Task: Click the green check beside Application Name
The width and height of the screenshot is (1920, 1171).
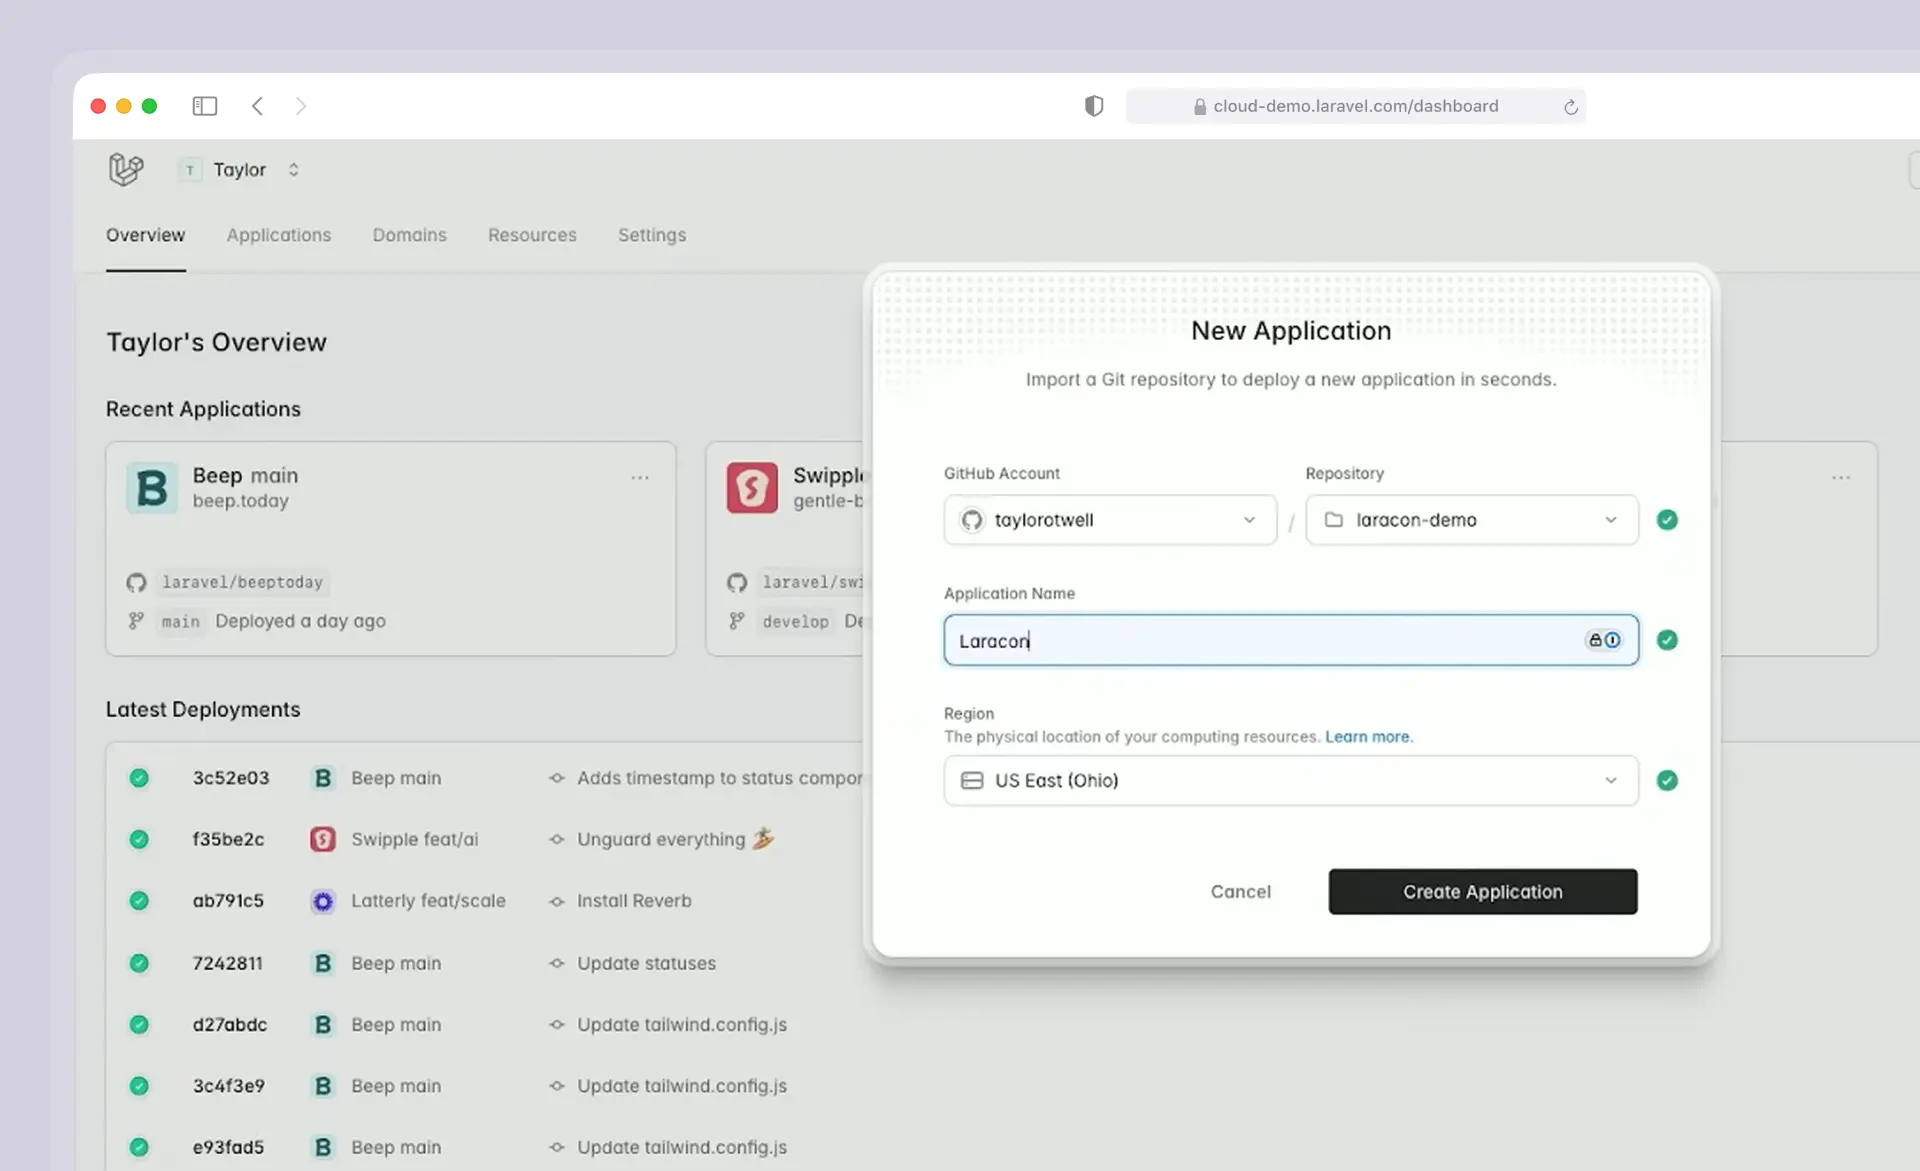Action: coord(1667,640)
